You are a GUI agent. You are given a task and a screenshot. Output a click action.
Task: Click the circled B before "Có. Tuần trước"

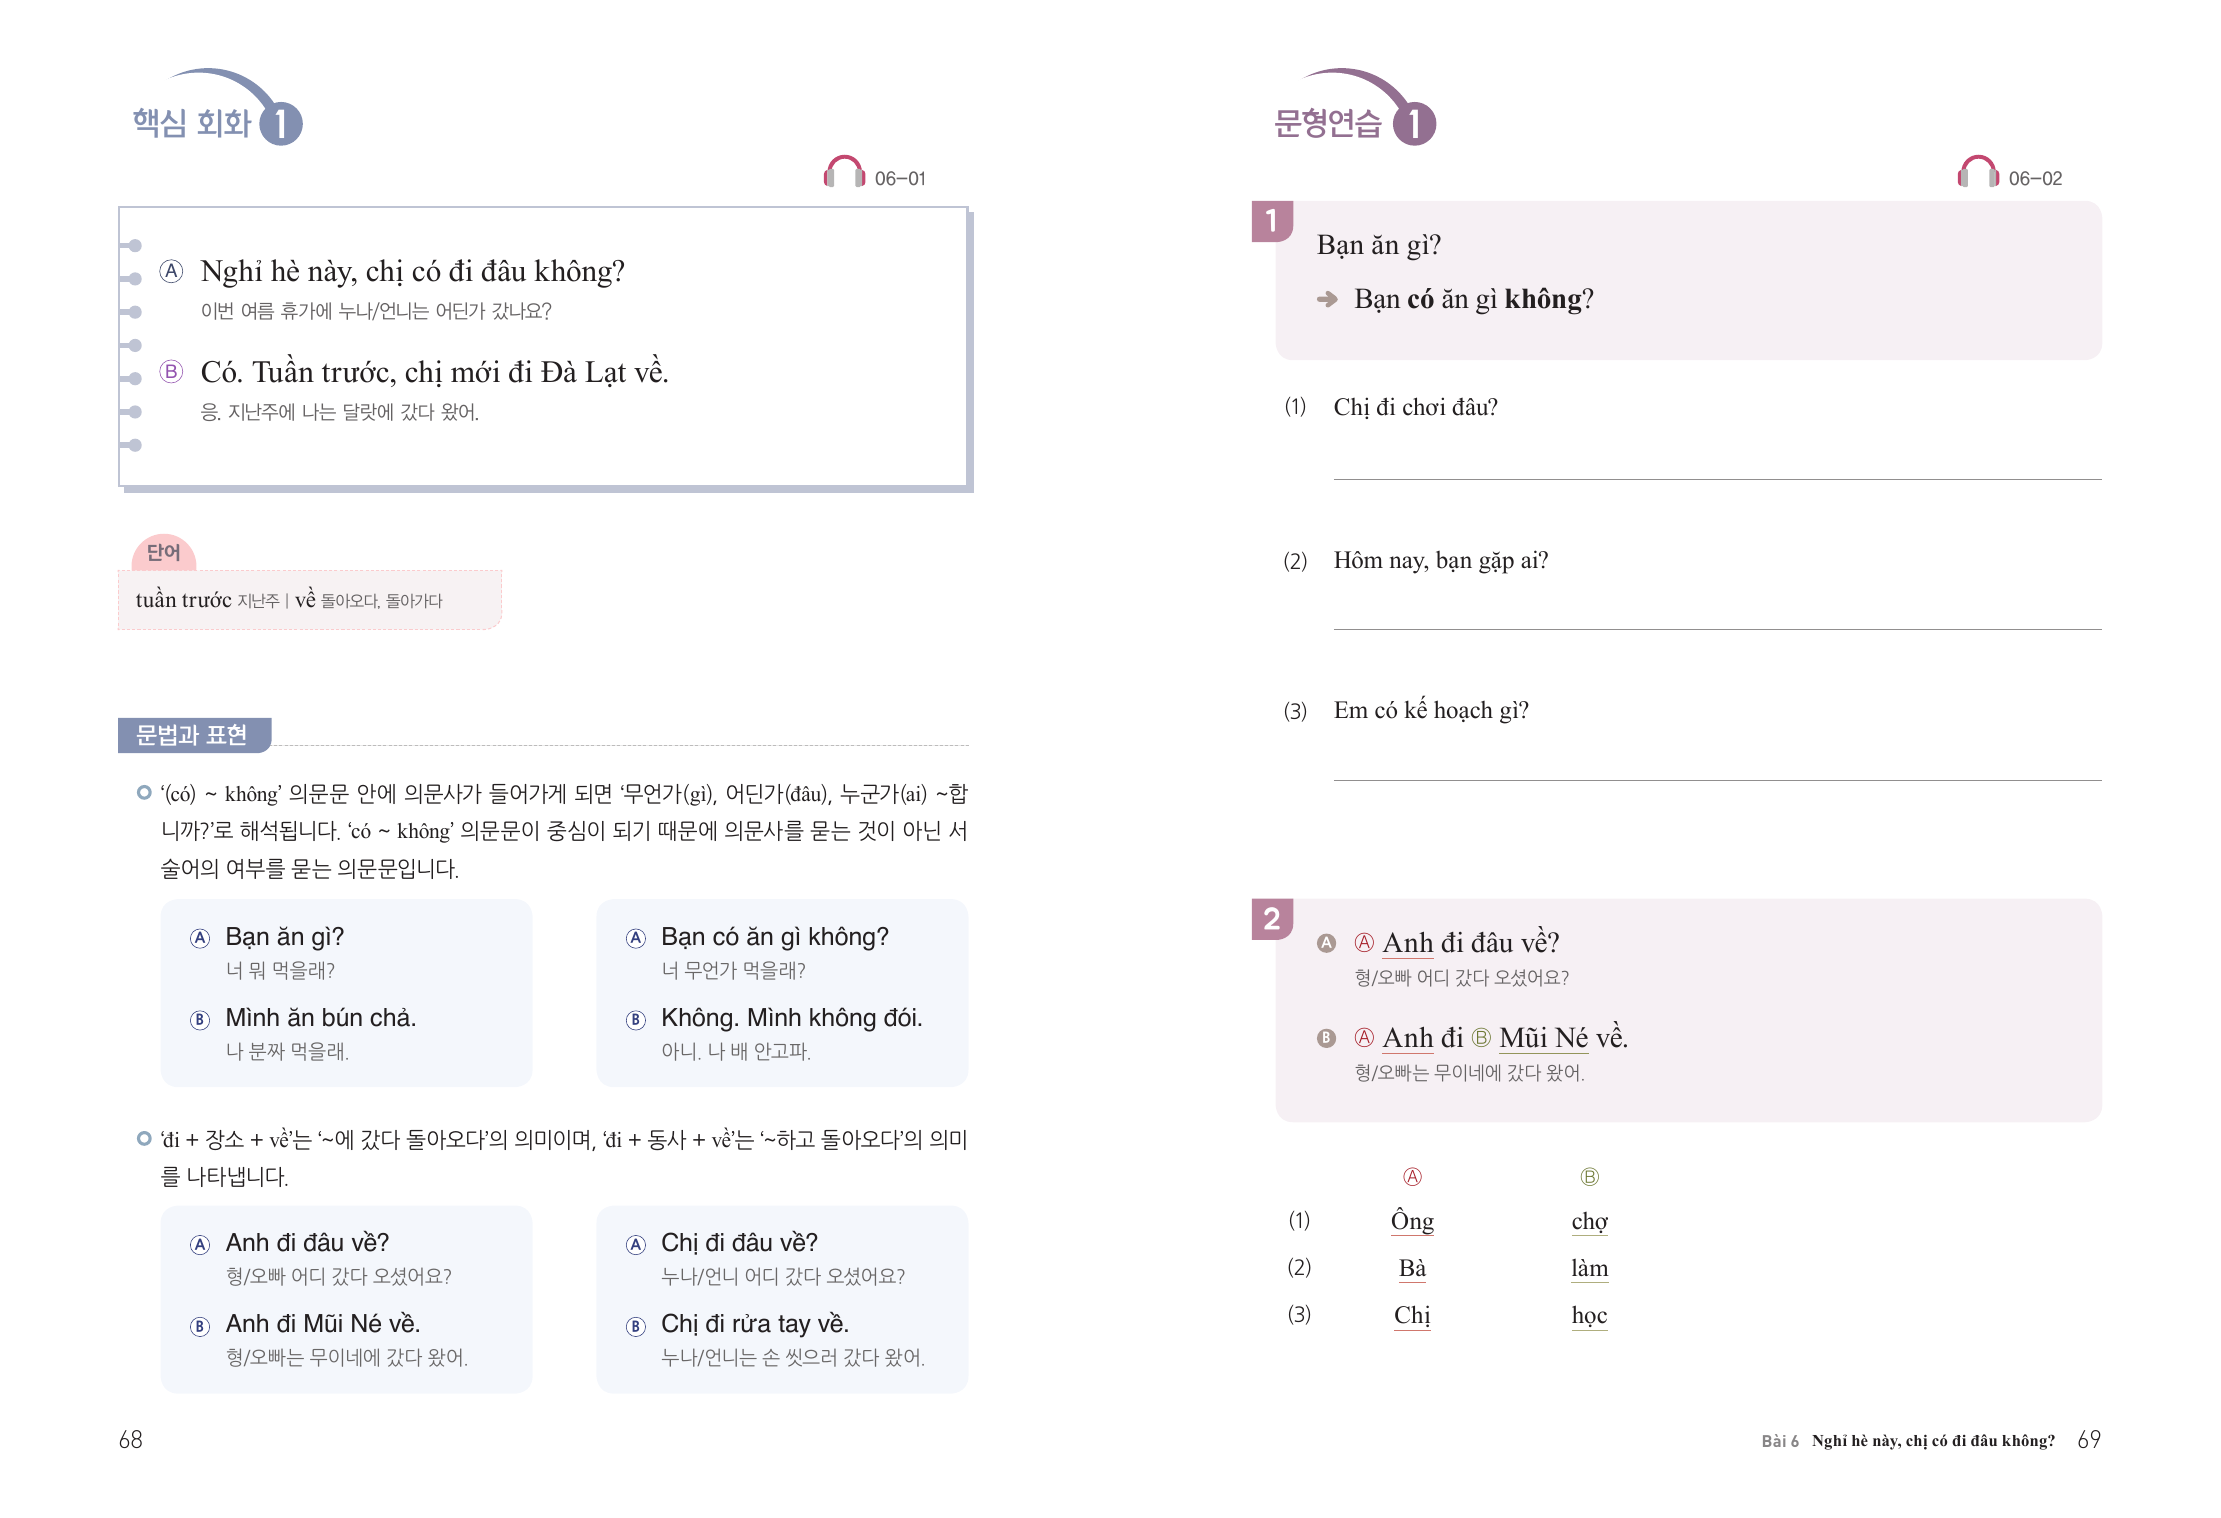(x=172, y=372)
